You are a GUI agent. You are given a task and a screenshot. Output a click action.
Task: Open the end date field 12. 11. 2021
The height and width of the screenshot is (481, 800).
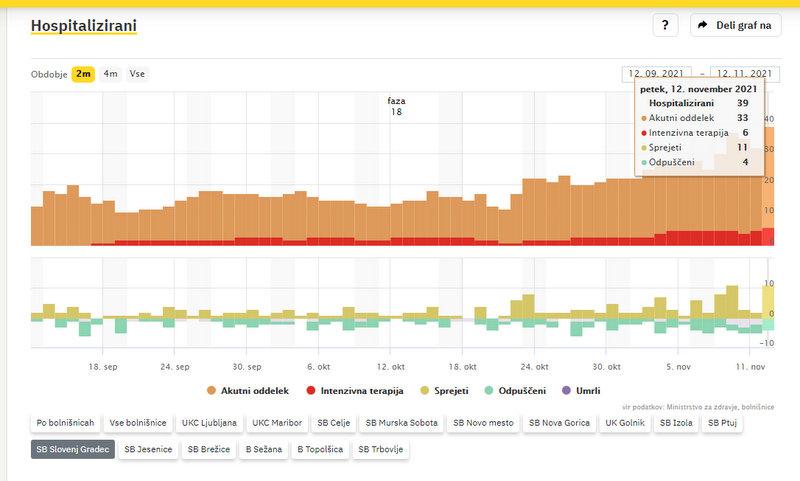click(x=744, y=74)
